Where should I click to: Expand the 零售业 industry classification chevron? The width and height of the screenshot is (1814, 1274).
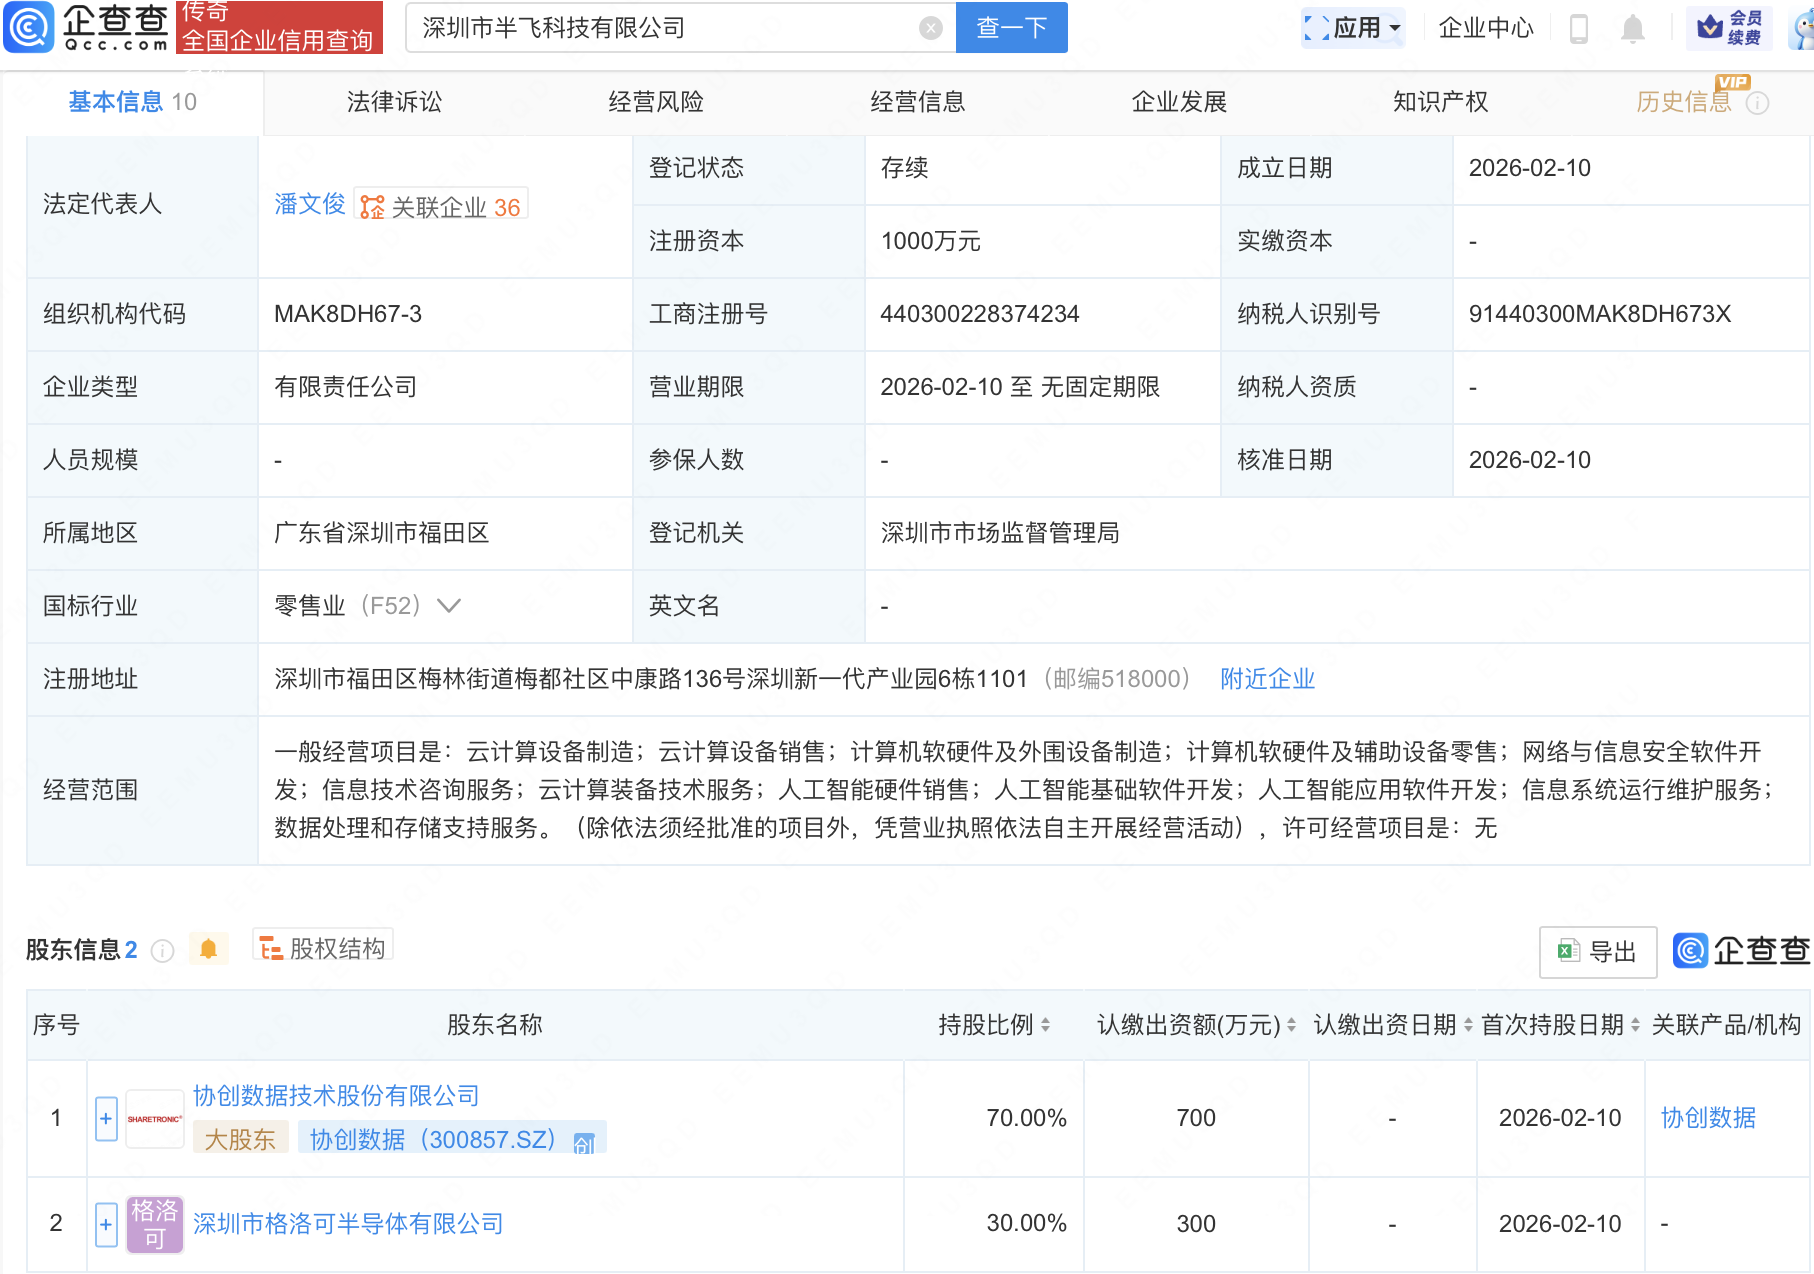[449, 606]
